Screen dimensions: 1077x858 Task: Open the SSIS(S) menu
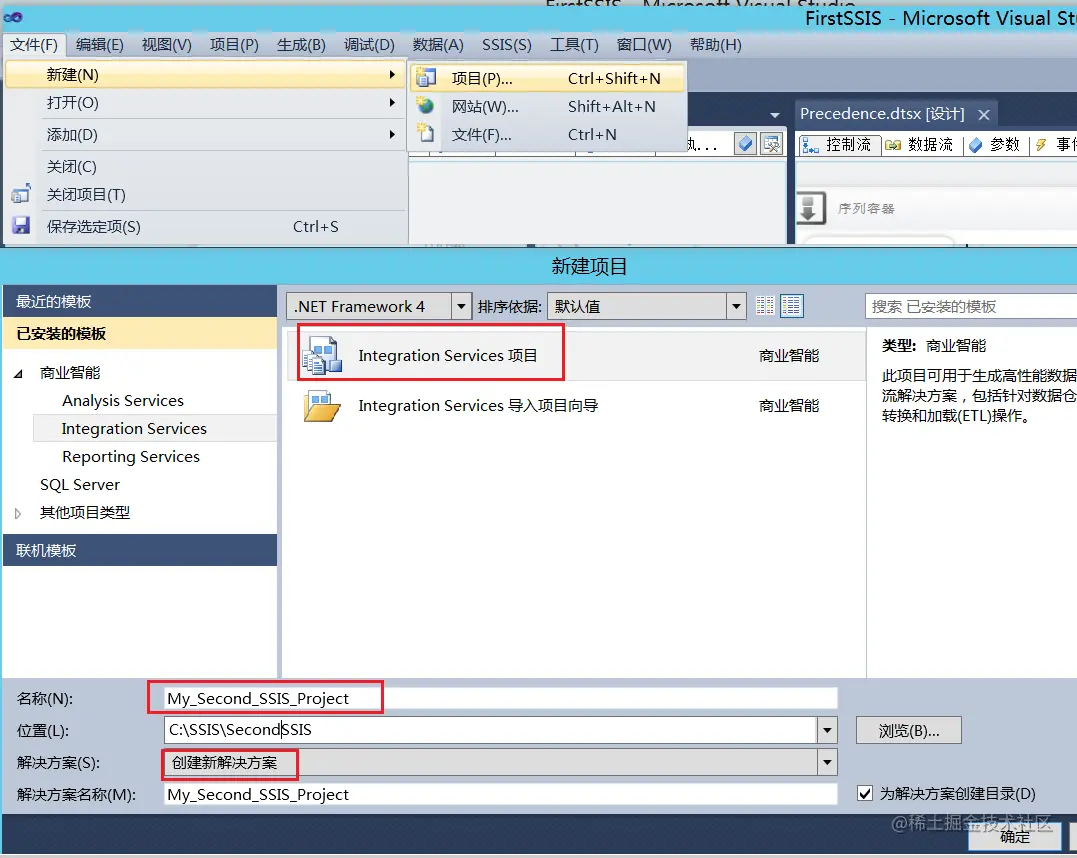tap(506, 45)
